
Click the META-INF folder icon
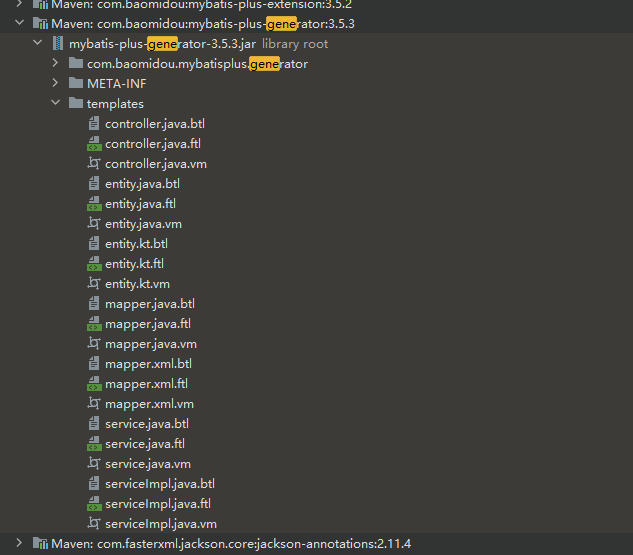[x=76, y=83]
